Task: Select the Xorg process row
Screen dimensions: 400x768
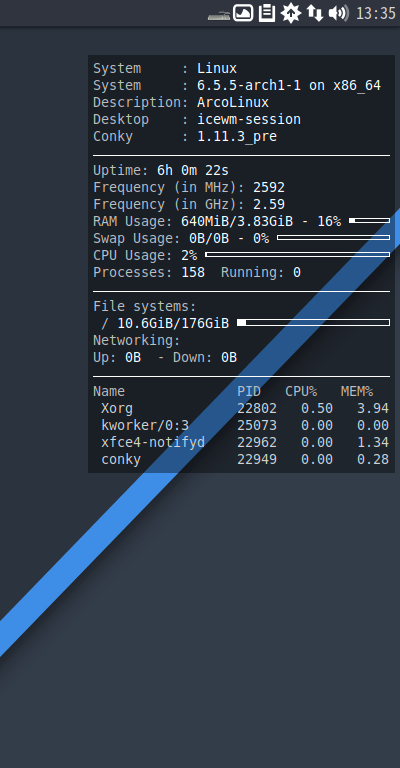Action: pyautogui.click(x=241, y=408)
